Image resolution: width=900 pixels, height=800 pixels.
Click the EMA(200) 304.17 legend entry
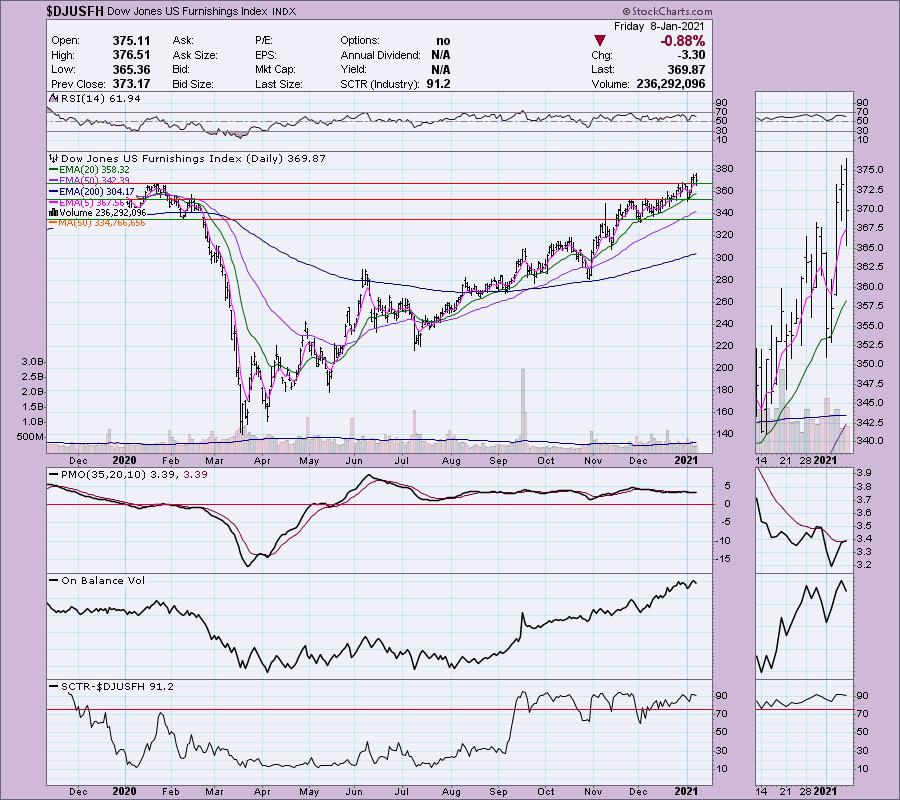(92, 192)
